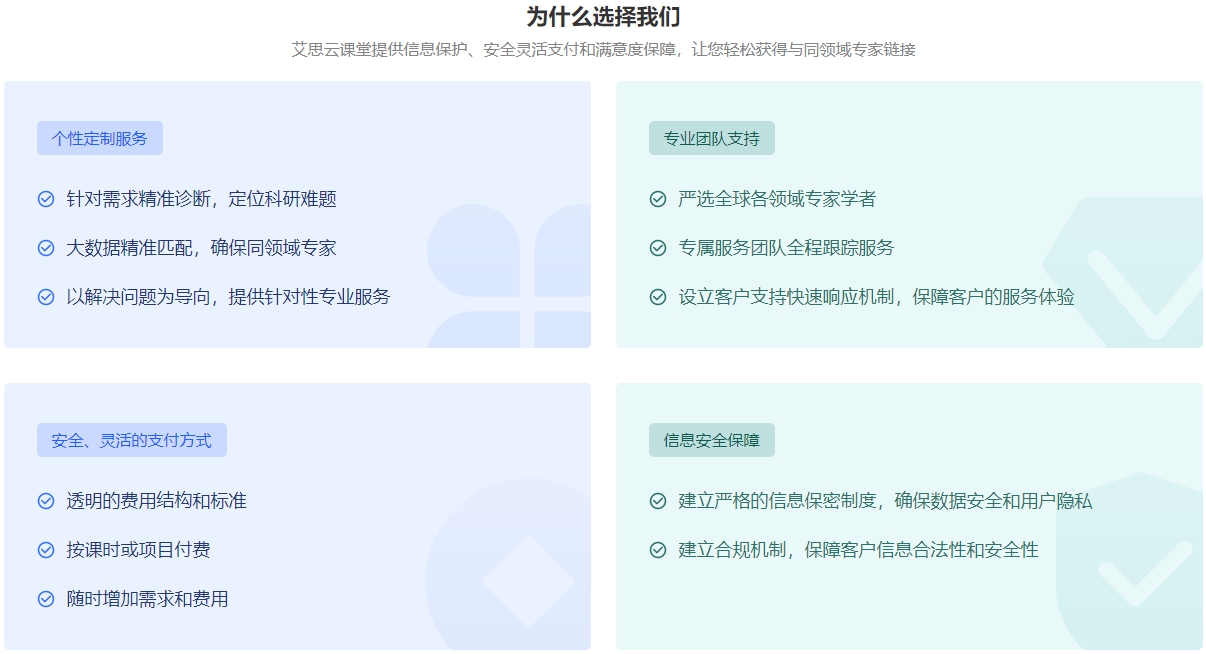The width and height of the screenshot is (1206, 654).
Task: Click the 艾思云课堂 subtitle description text
Action: pyautogui.click(x=603, y=49)
